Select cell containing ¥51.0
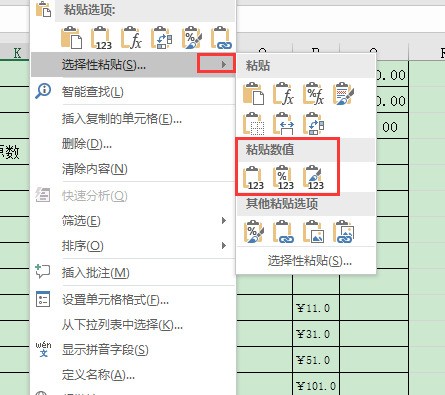 pyautogui.click(x=316, y=360)
